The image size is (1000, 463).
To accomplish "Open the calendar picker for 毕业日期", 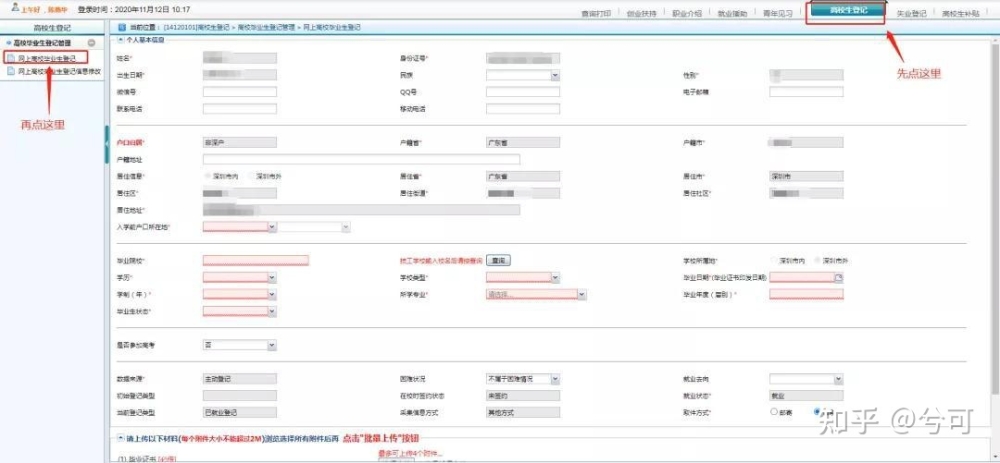I will [839, 277].
